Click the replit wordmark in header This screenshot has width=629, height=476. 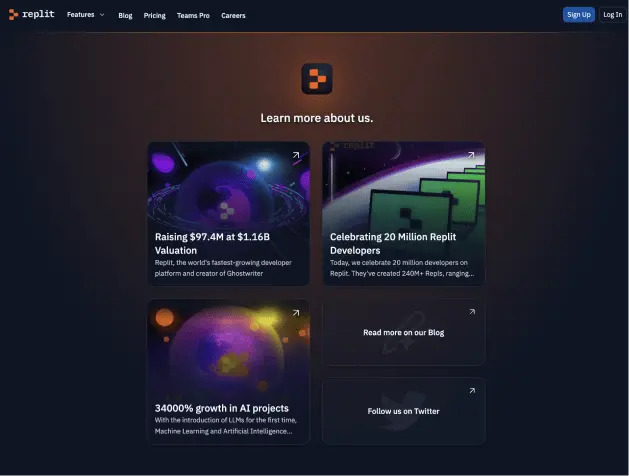pos(38,14)
